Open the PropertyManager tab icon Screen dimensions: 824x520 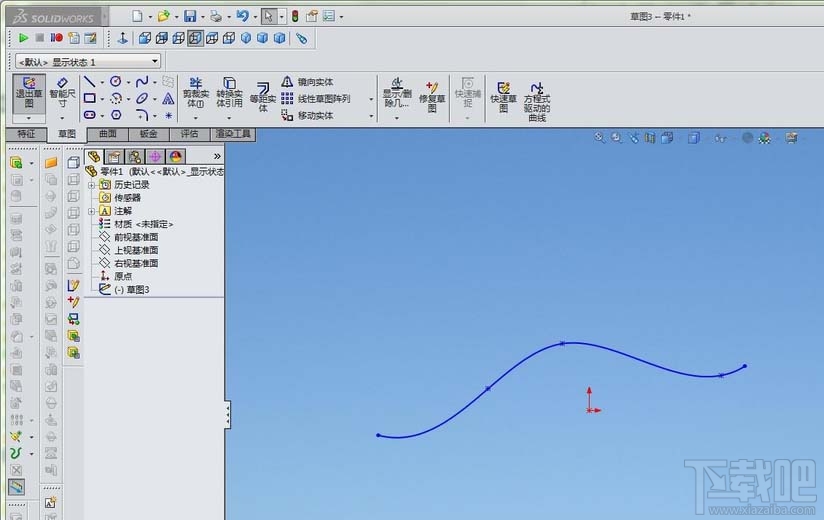click(x=114, y=156)
